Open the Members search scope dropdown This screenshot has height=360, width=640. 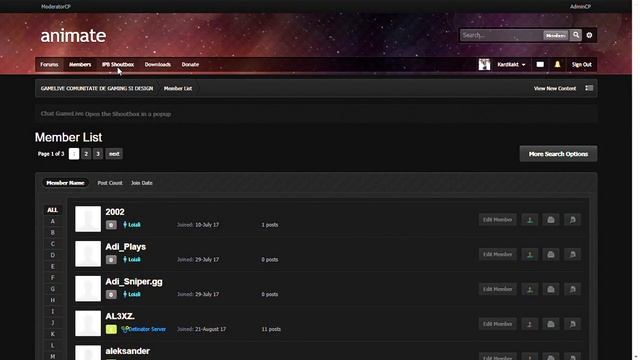556,36
